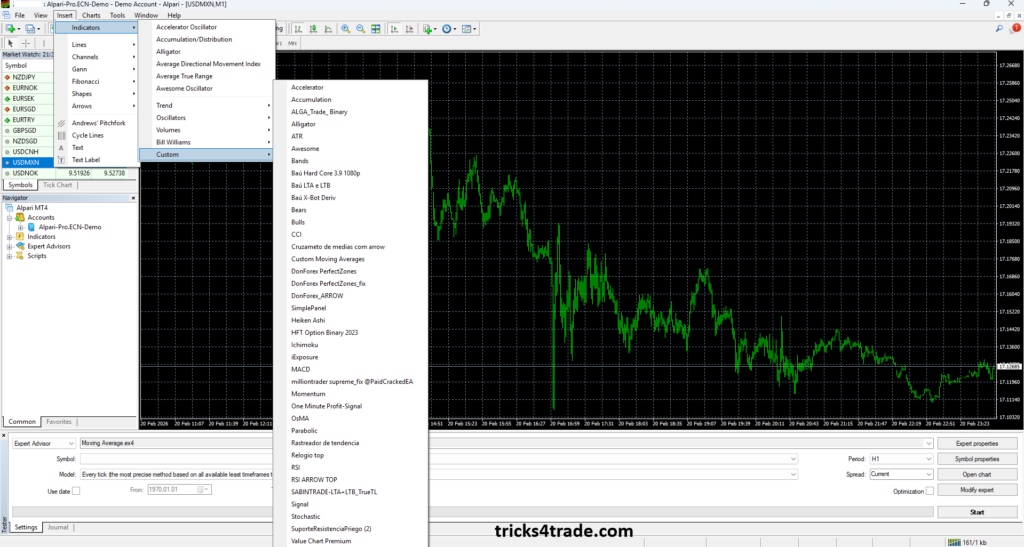Click the Modify expert button
The height and width of the screenshot is (547, 1024).
click(x=977, y=490)
